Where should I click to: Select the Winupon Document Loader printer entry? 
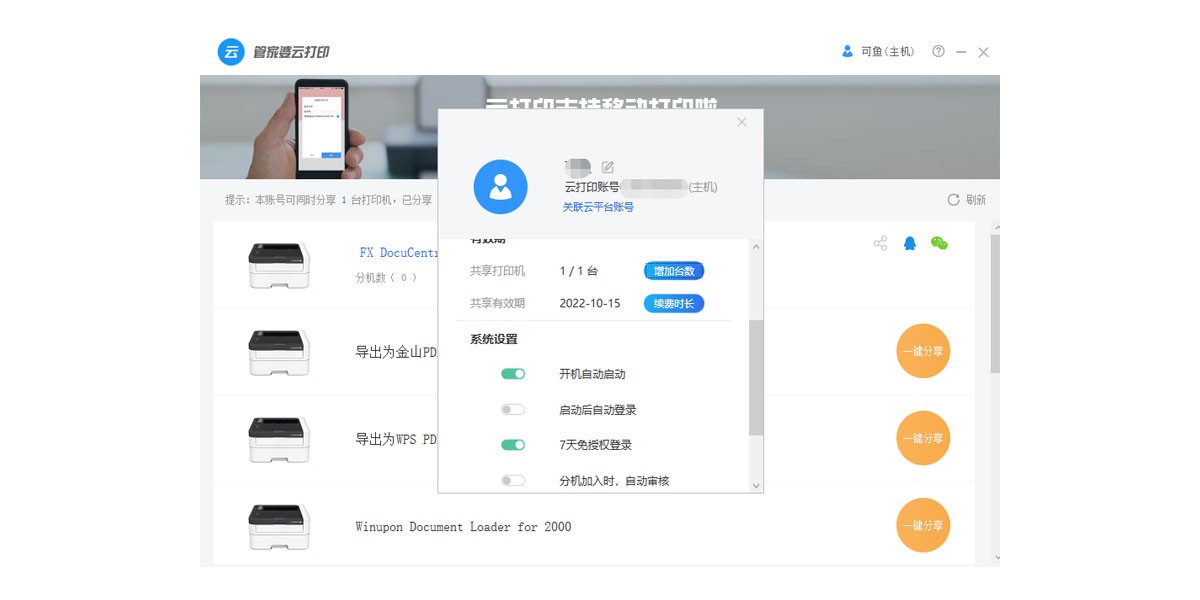click(463, 527)
